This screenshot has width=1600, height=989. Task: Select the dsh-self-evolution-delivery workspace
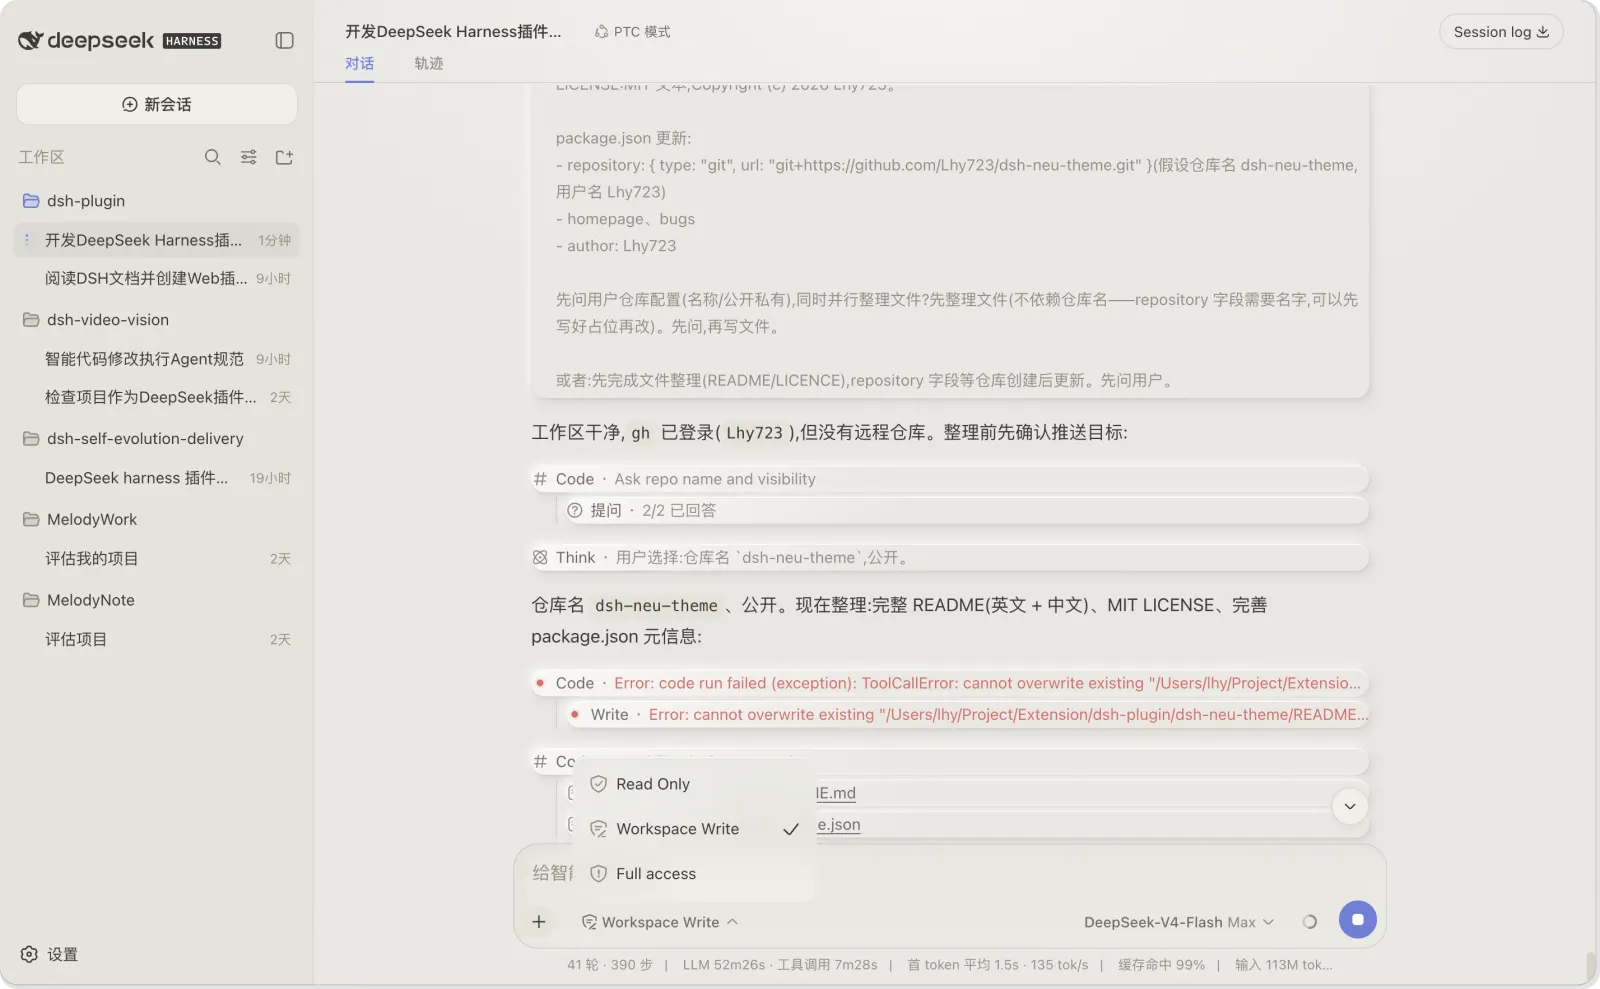coord(157,439)
